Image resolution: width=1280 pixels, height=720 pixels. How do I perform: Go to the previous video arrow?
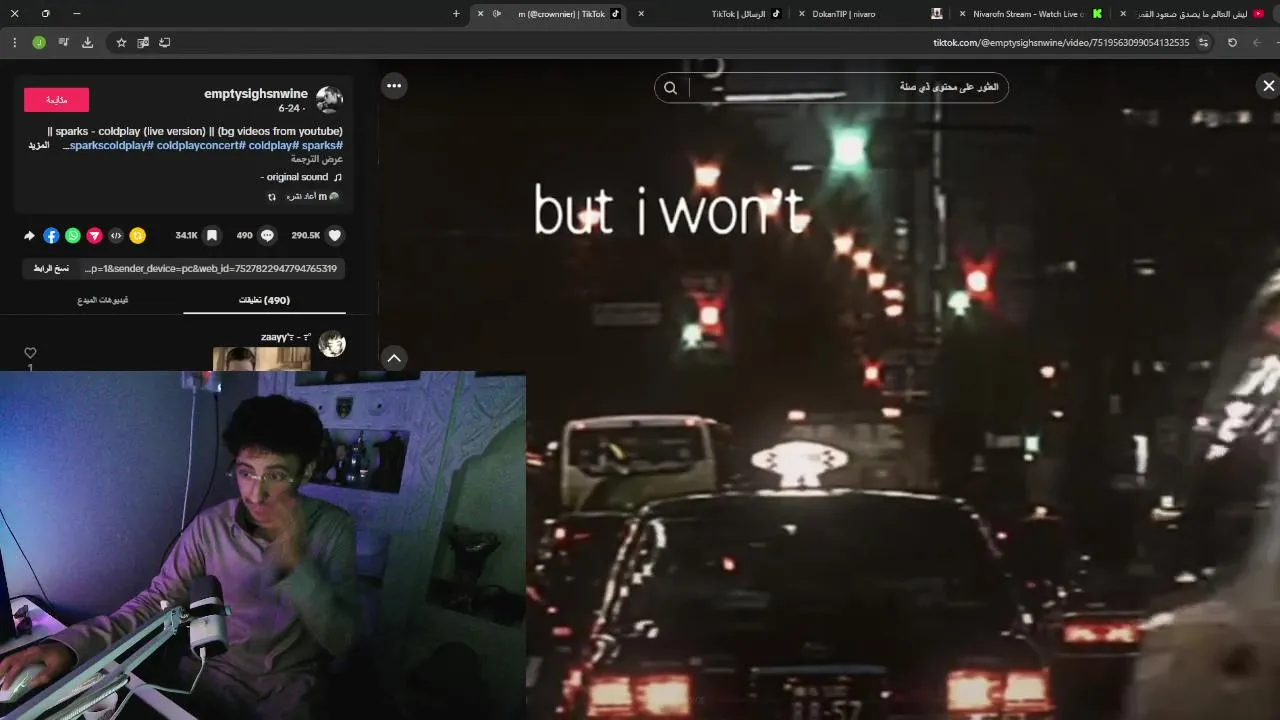tap(394, 358)
